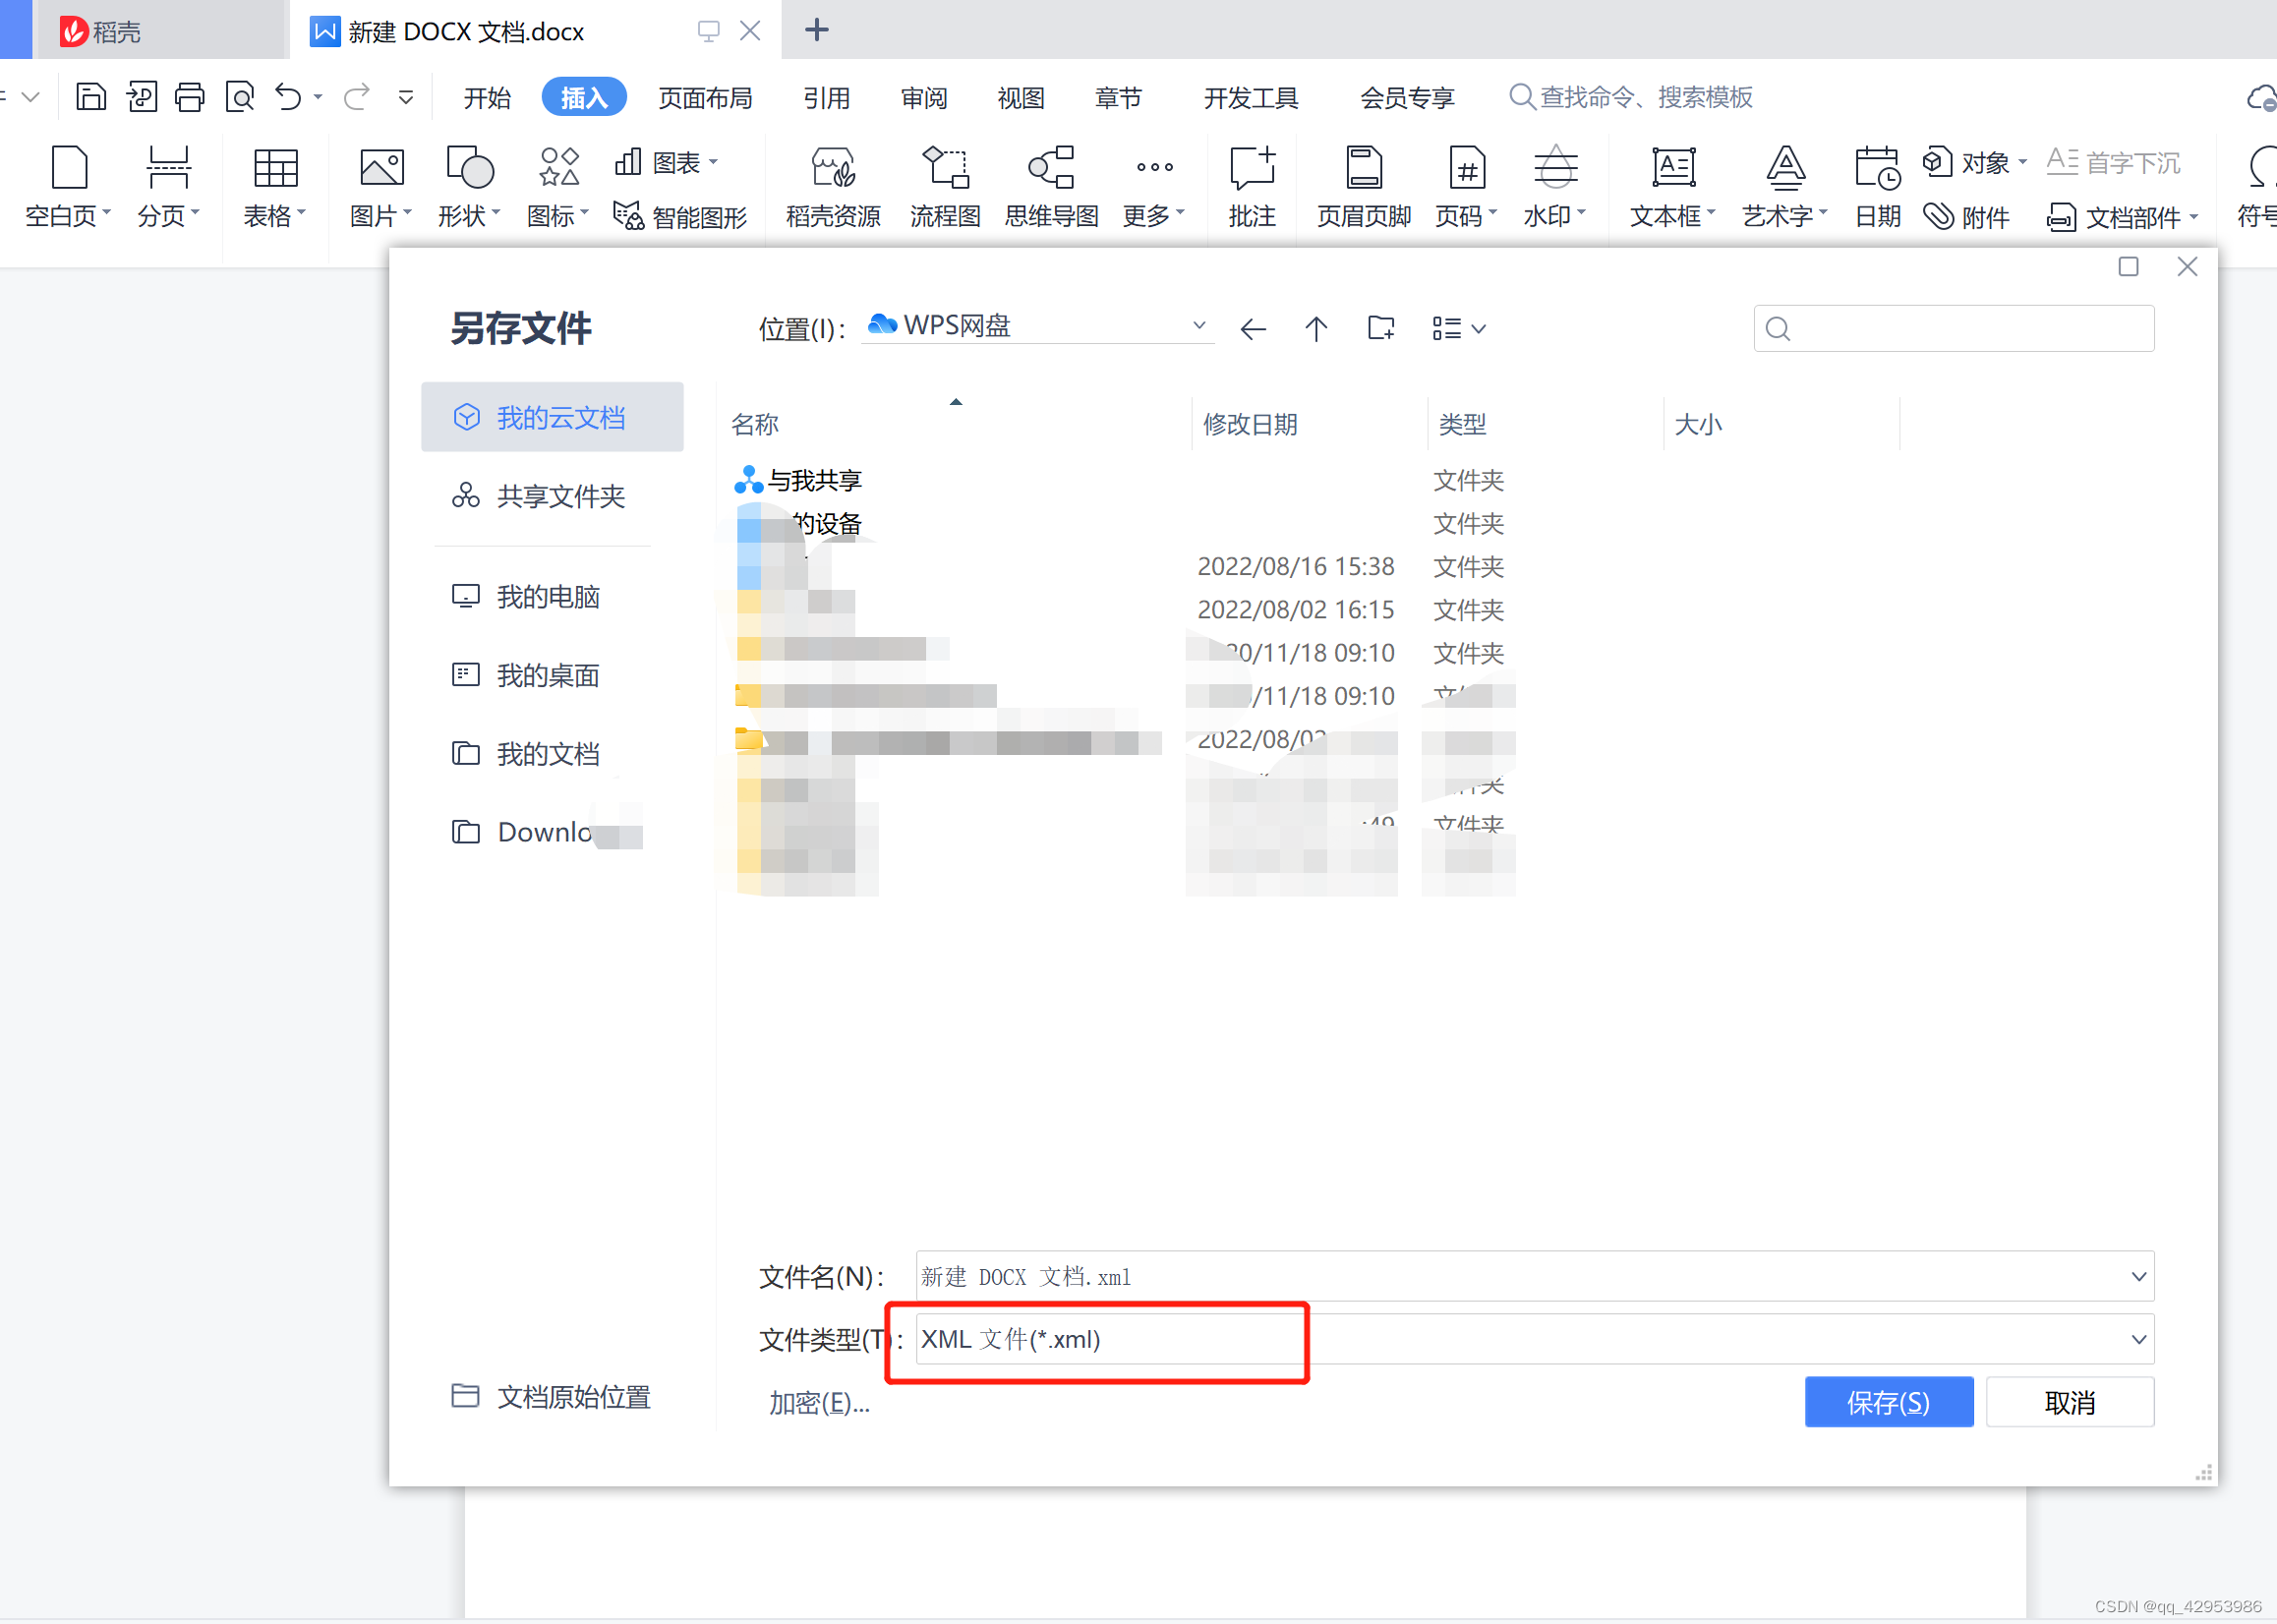Viewport: 2277px width, 1624px height.
Task: Expand the file type dropdown arrow
Action: [2138, 1339]
